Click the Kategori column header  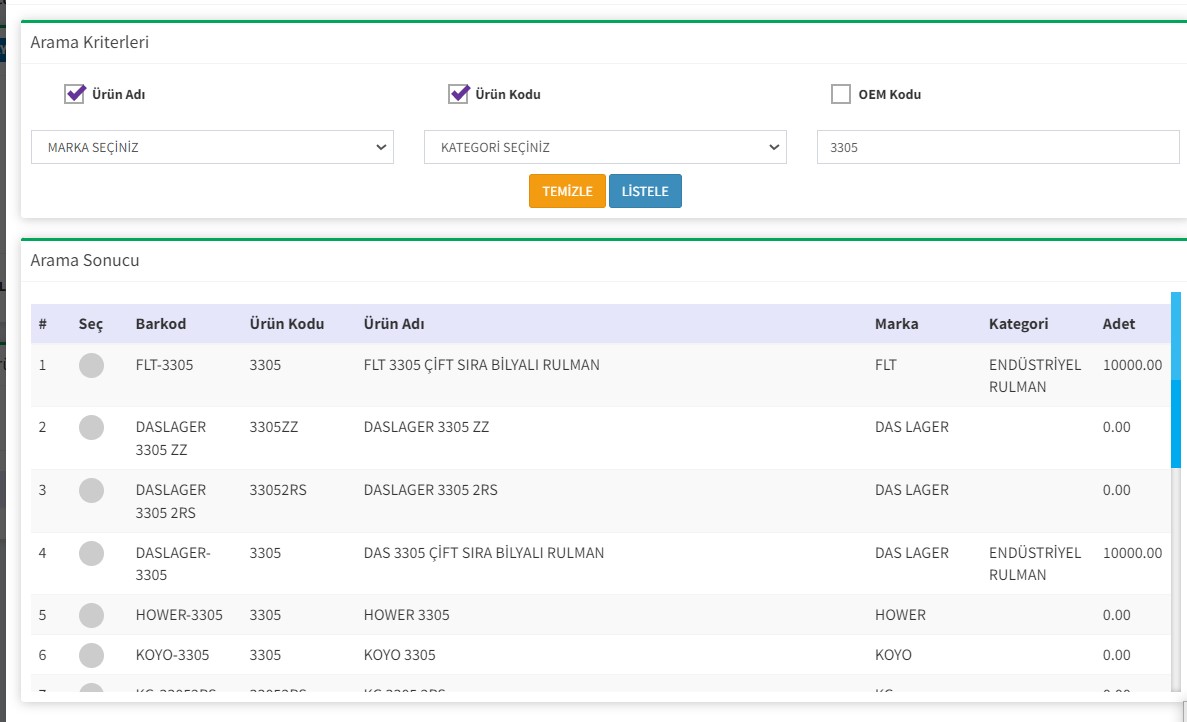1018,324
